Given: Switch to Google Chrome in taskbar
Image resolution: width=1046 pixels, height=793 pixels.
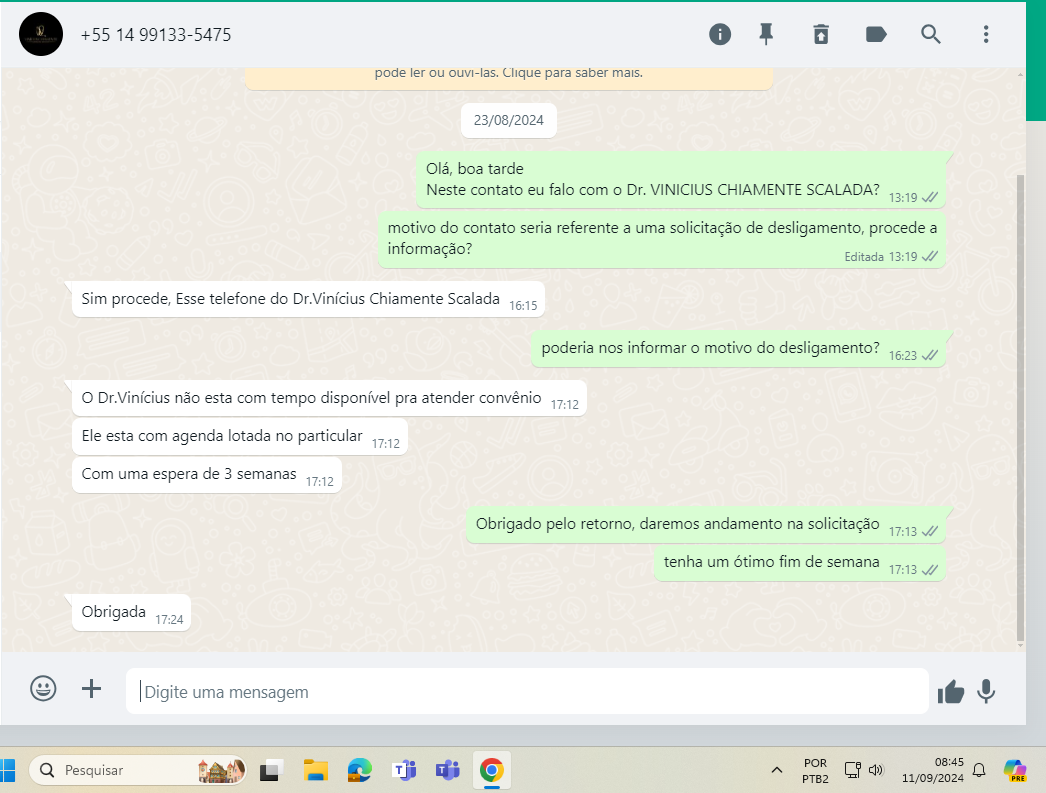Looking at the screenshot, I should coord(492,770).
